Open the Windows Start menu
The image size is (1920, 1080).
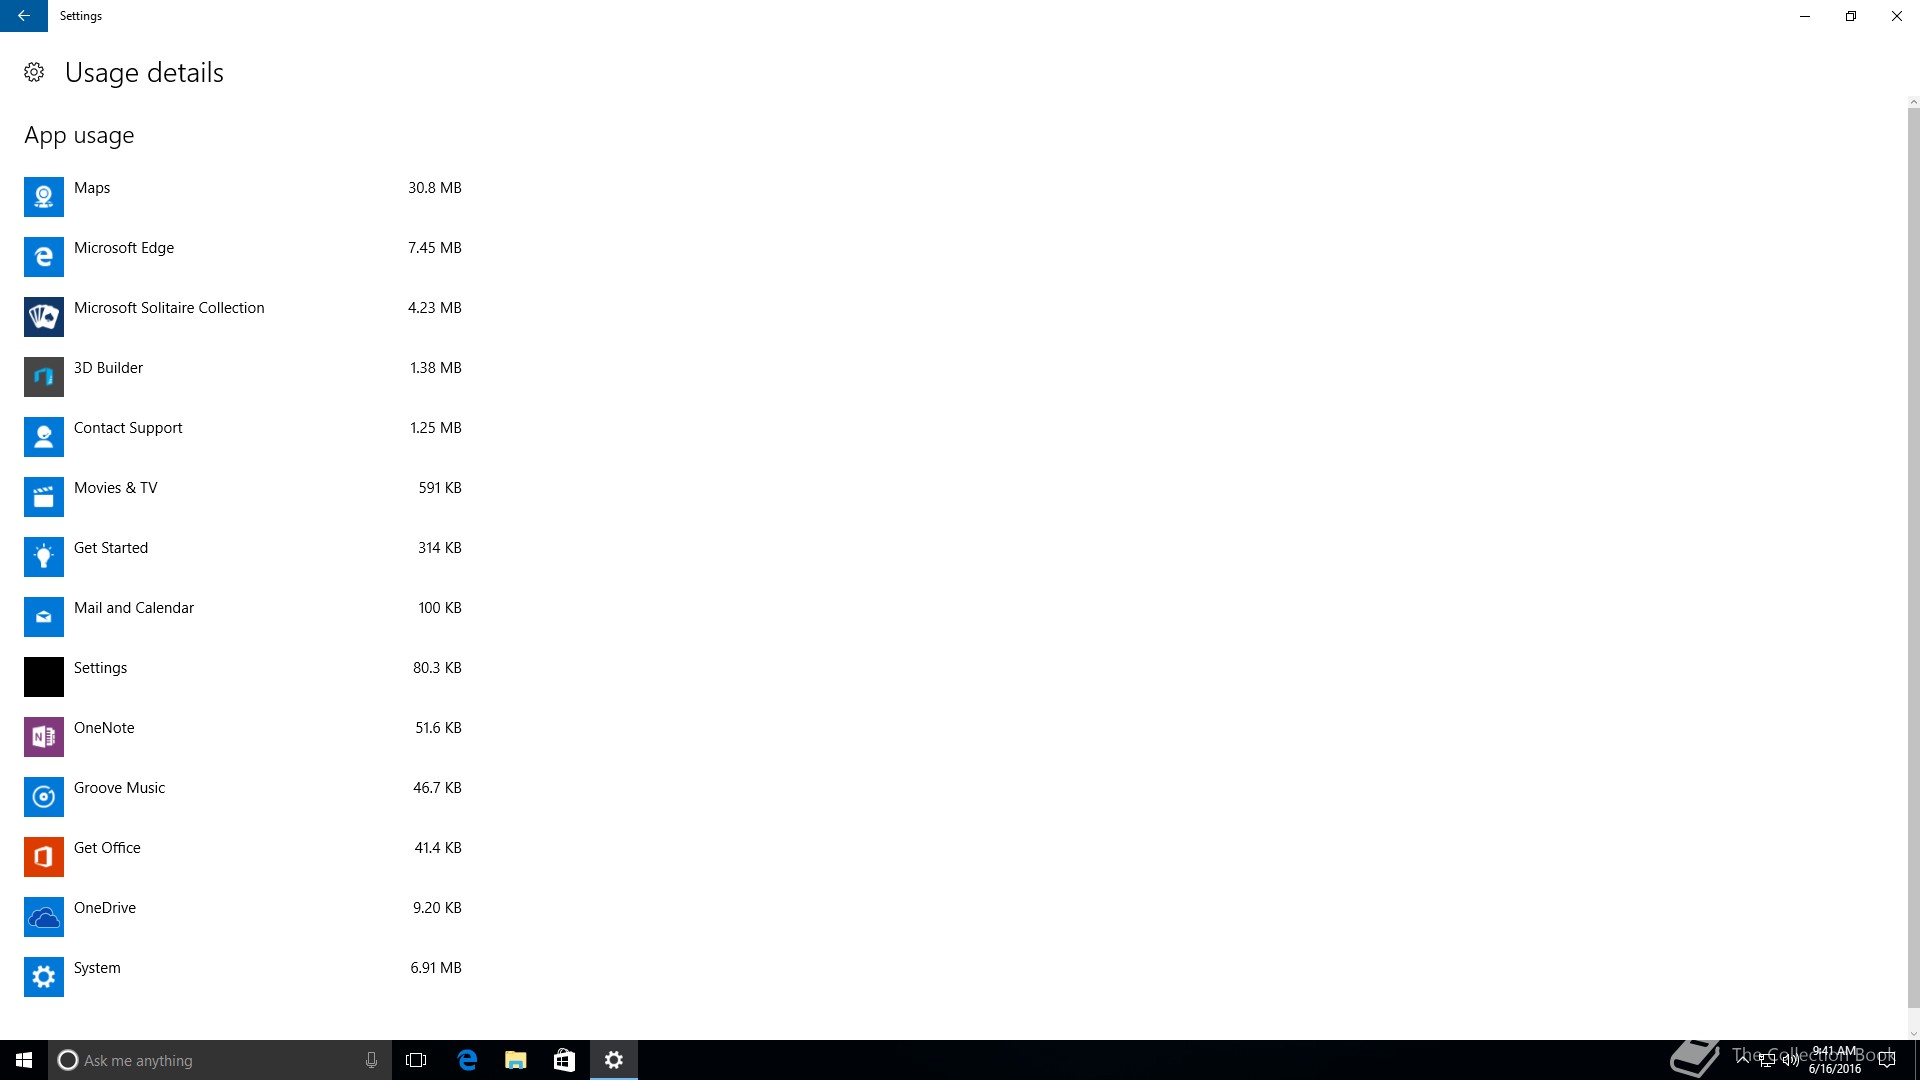pos(24,1060)
